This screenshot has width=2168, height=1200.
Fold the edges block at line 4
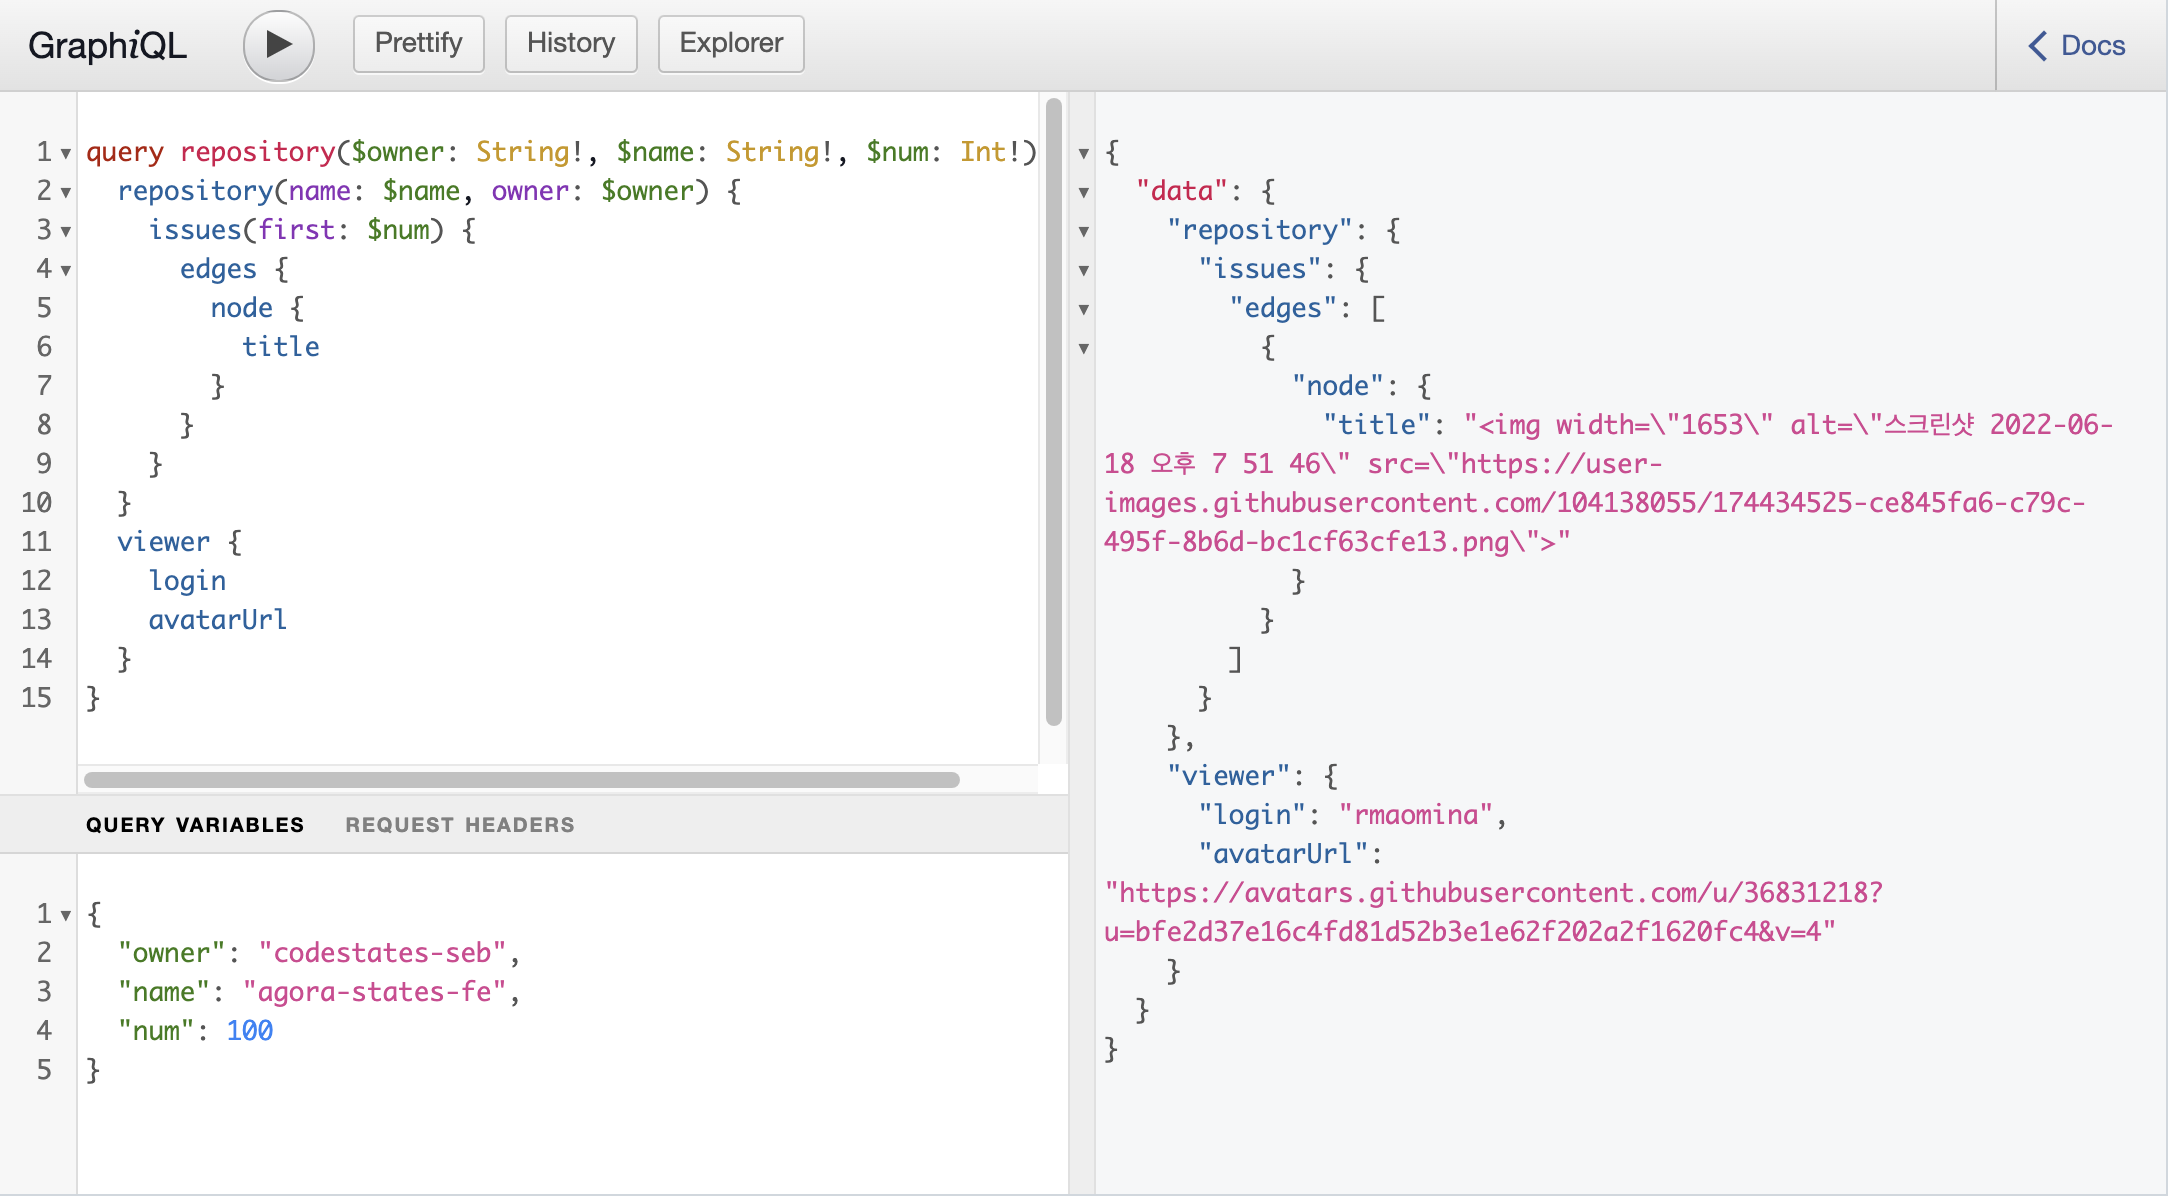click(x=66, y=271)
